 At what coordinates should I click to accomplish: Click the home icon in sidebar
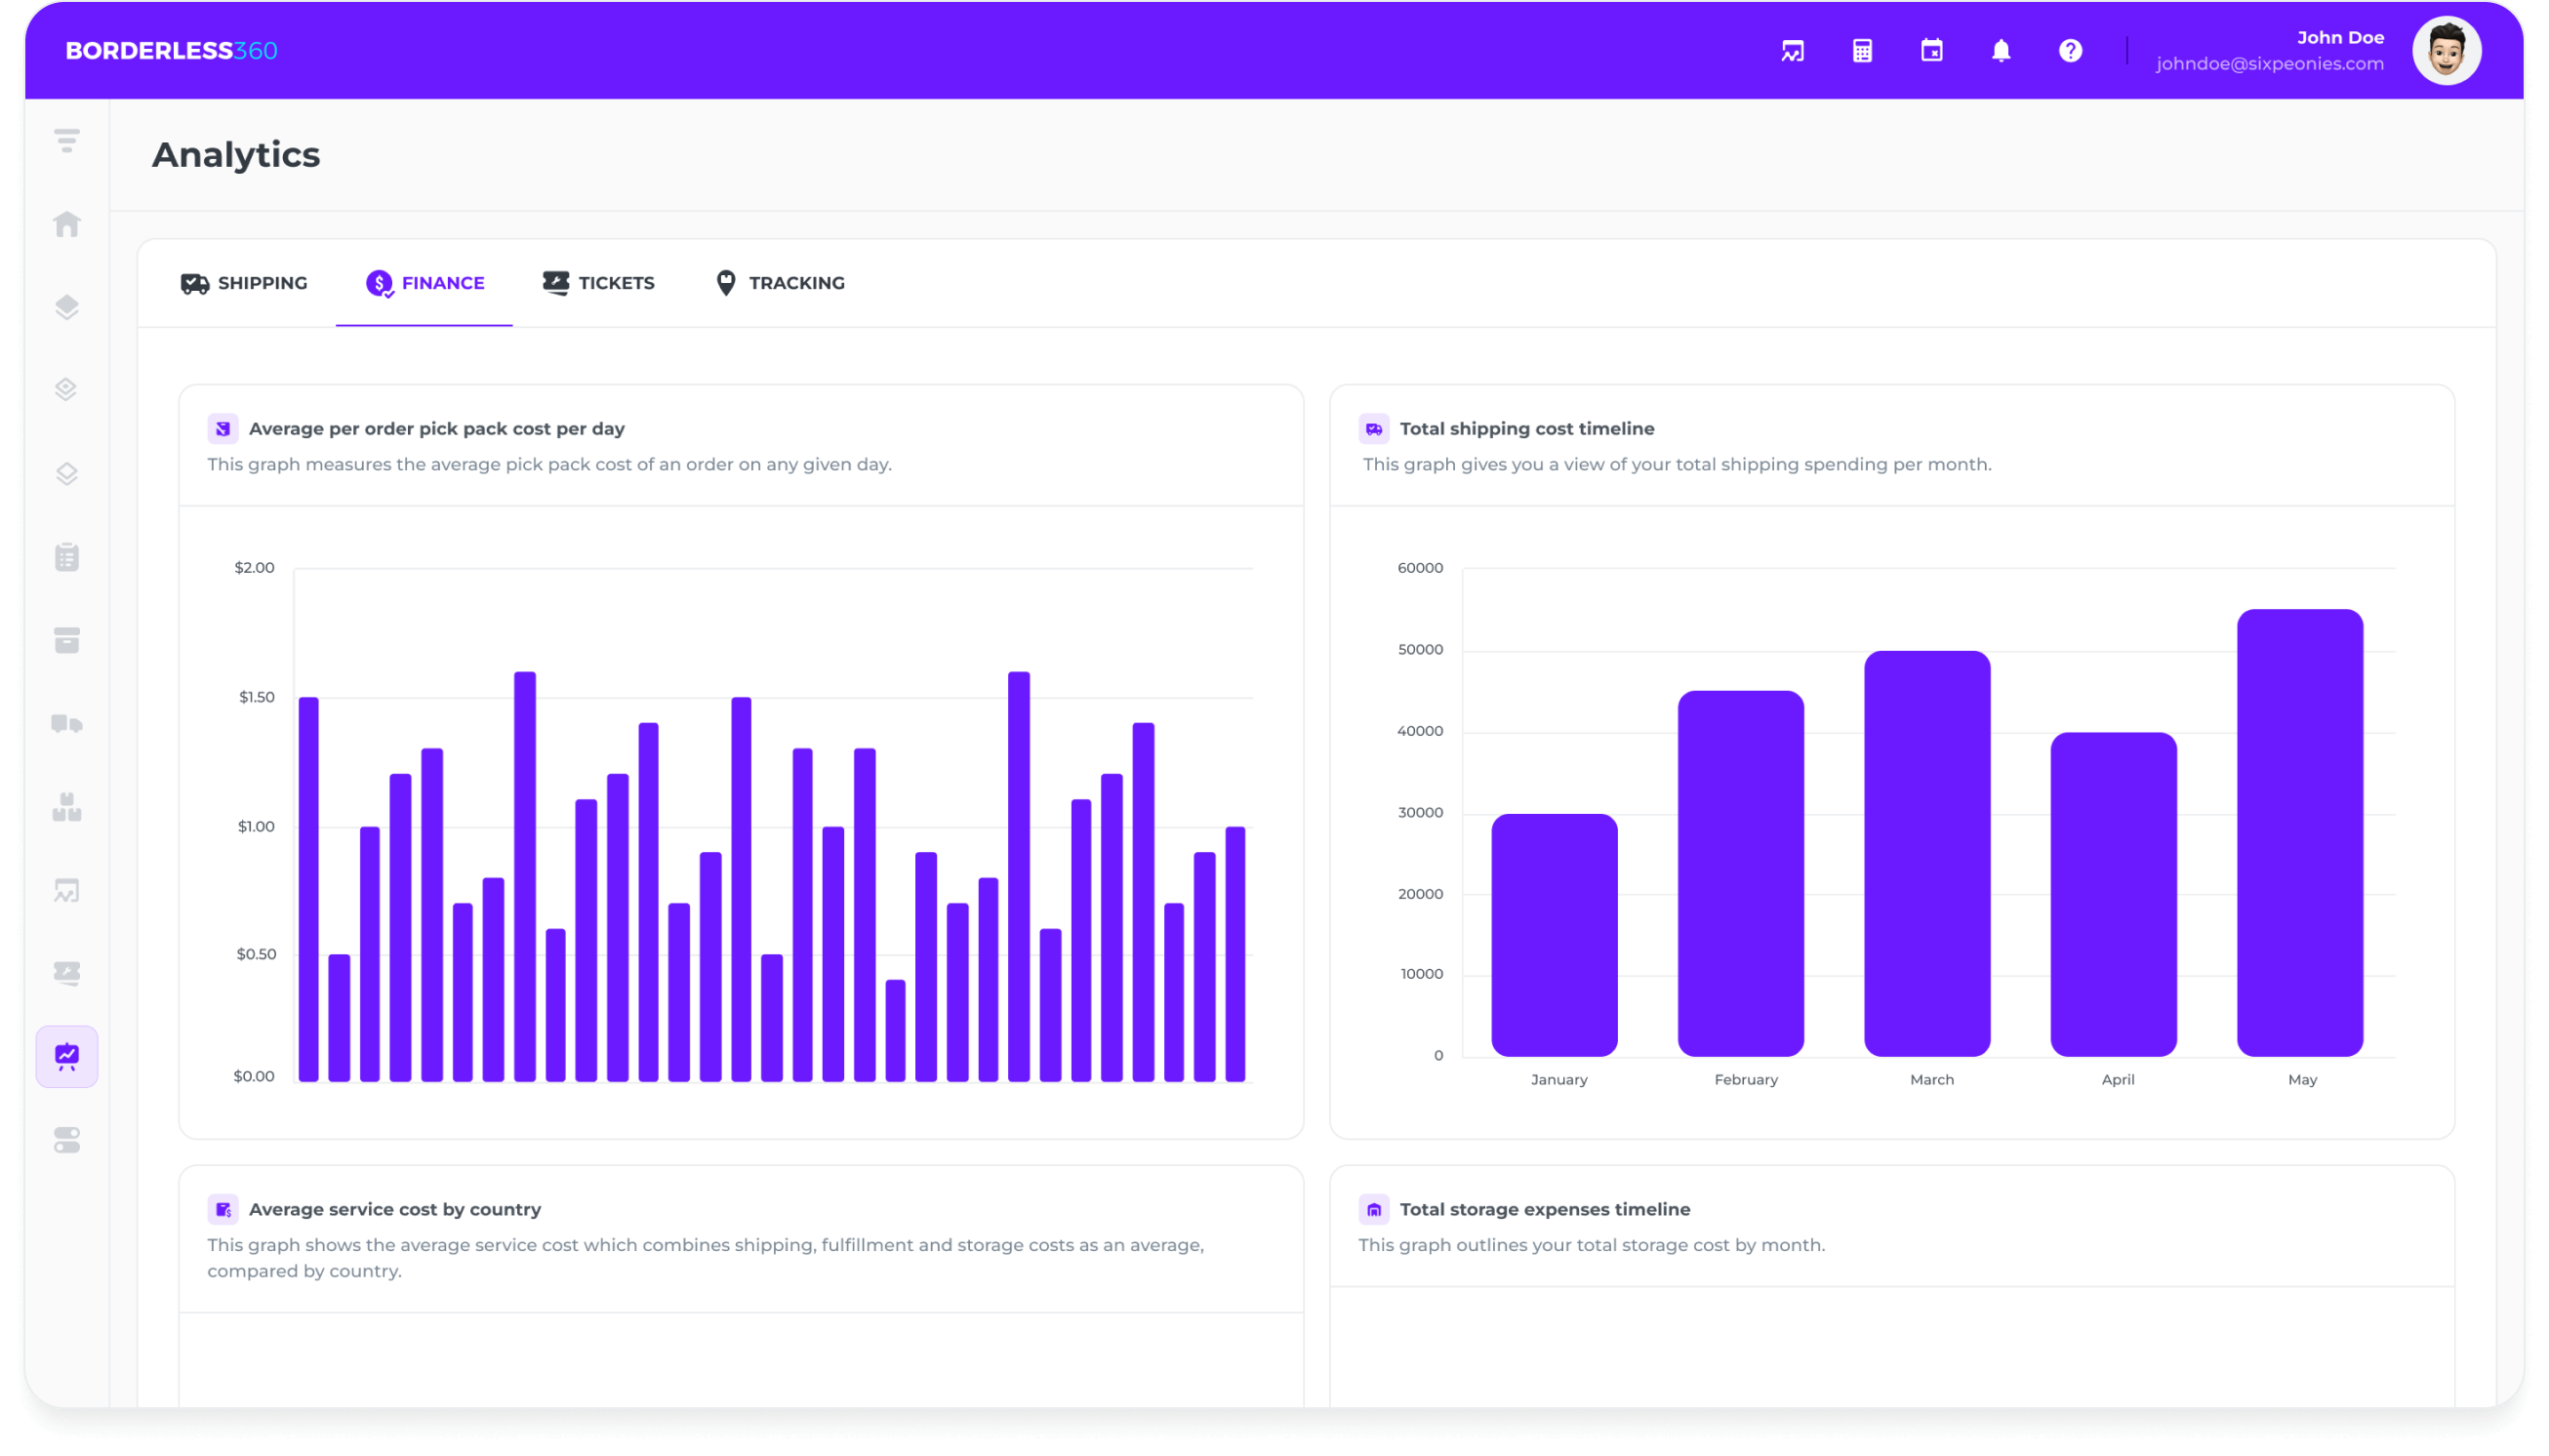[67, 224]
